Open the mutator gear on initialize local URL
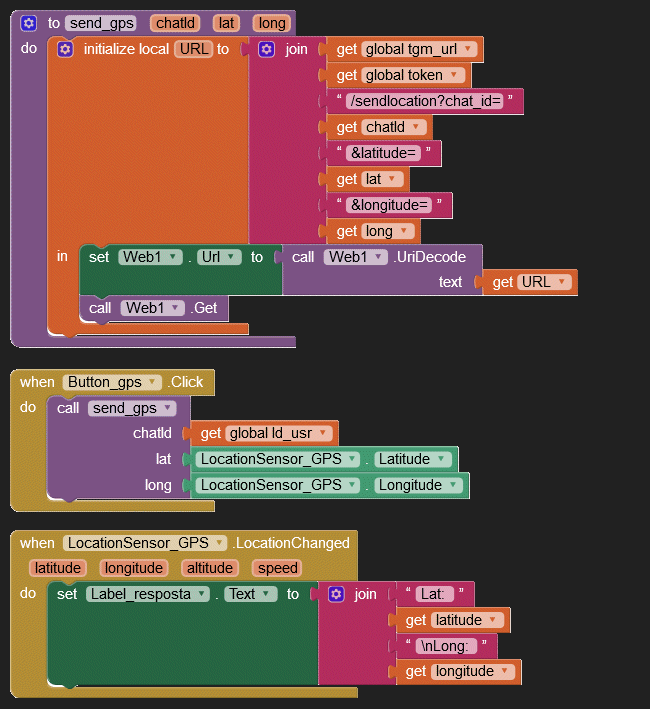650x709 pixels. pyautogui.click(x=66, y=49)
